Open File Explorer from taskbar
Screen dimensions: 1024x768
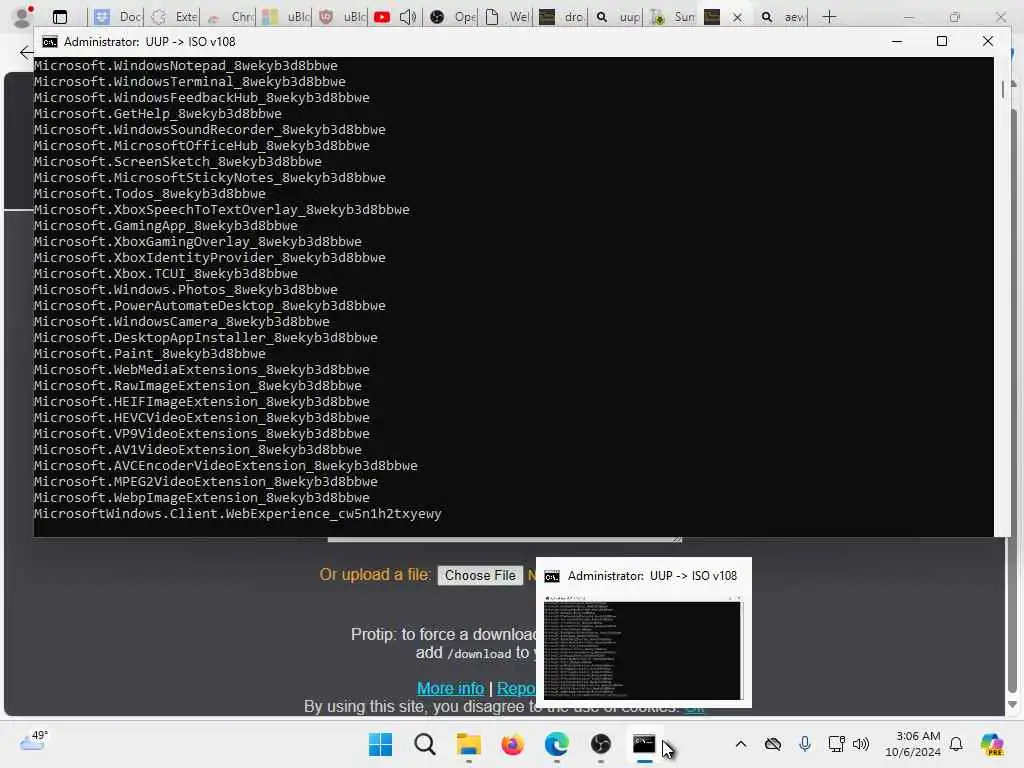(x=468, y=744)
